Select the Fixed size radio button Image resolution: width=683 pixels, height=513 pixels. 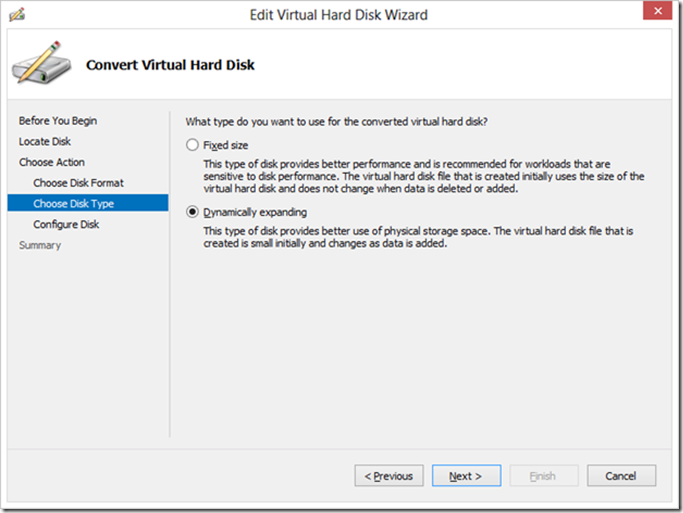coord(192,145)
